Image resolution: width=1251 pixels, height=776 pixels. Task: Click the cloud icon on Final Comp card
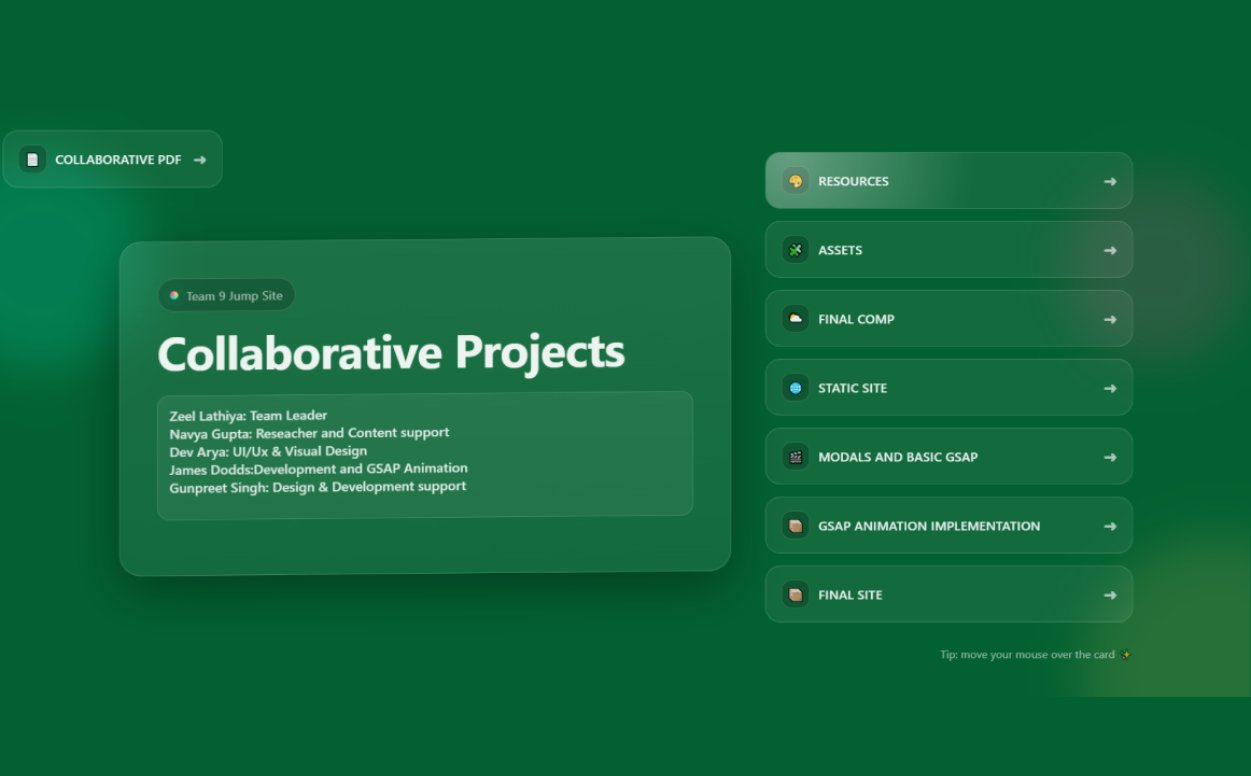(795, 319)
